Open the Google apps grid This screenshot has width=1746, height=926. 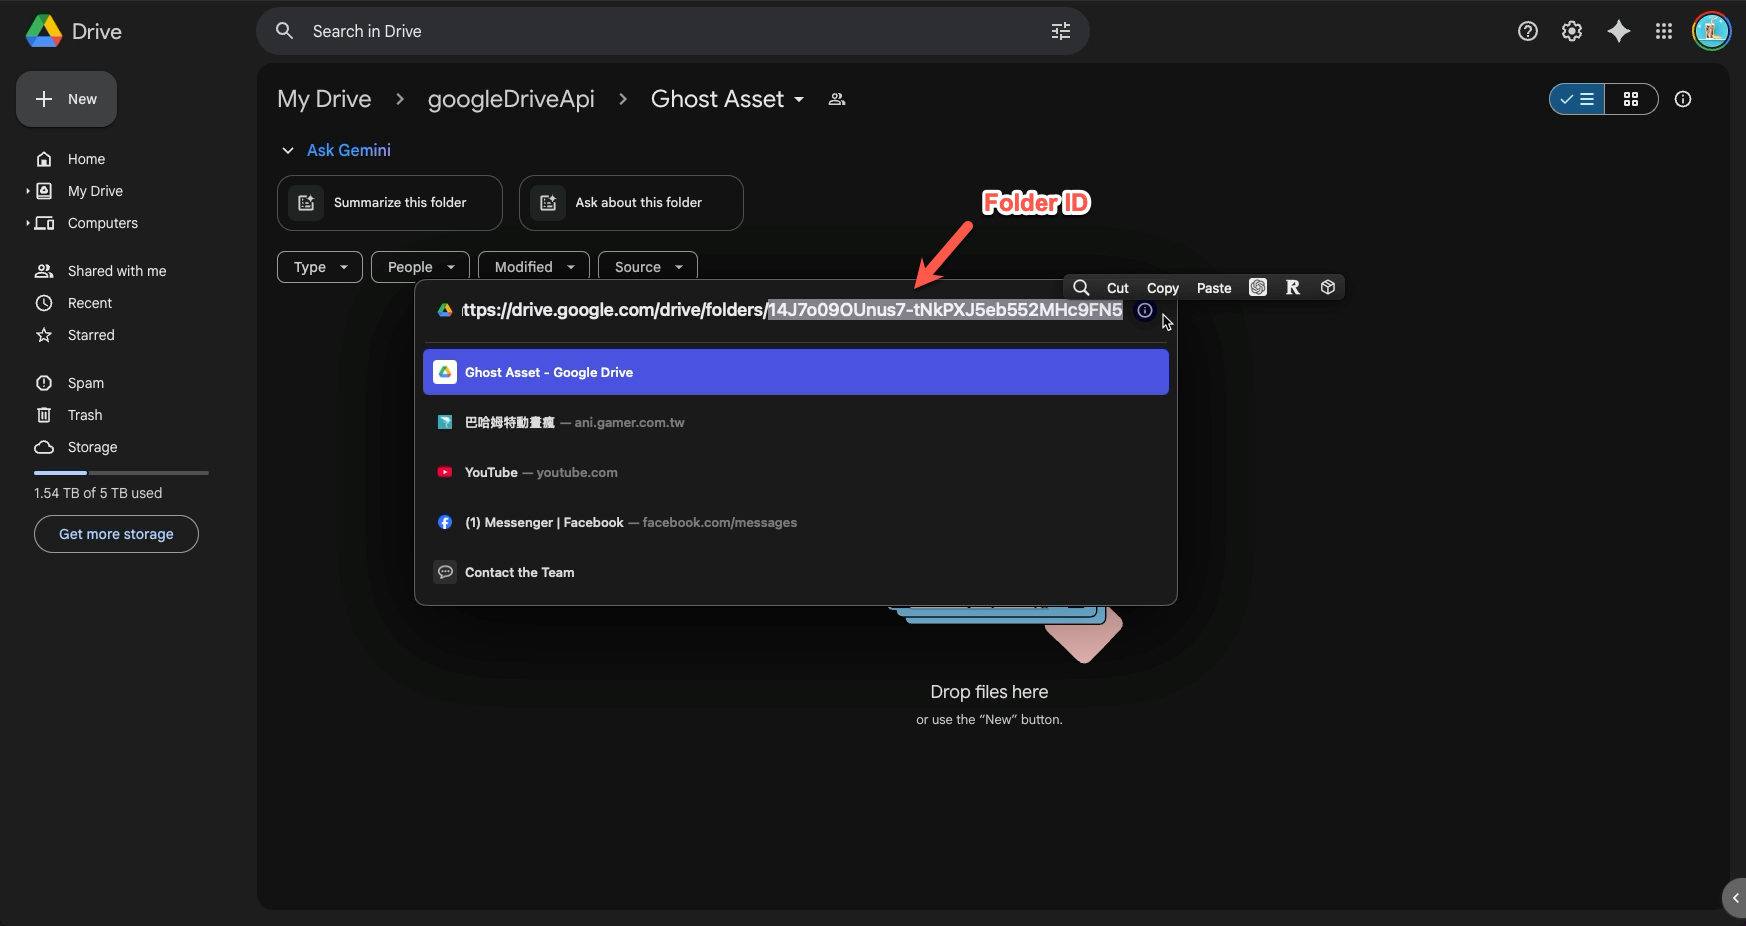pos(1664,31)
